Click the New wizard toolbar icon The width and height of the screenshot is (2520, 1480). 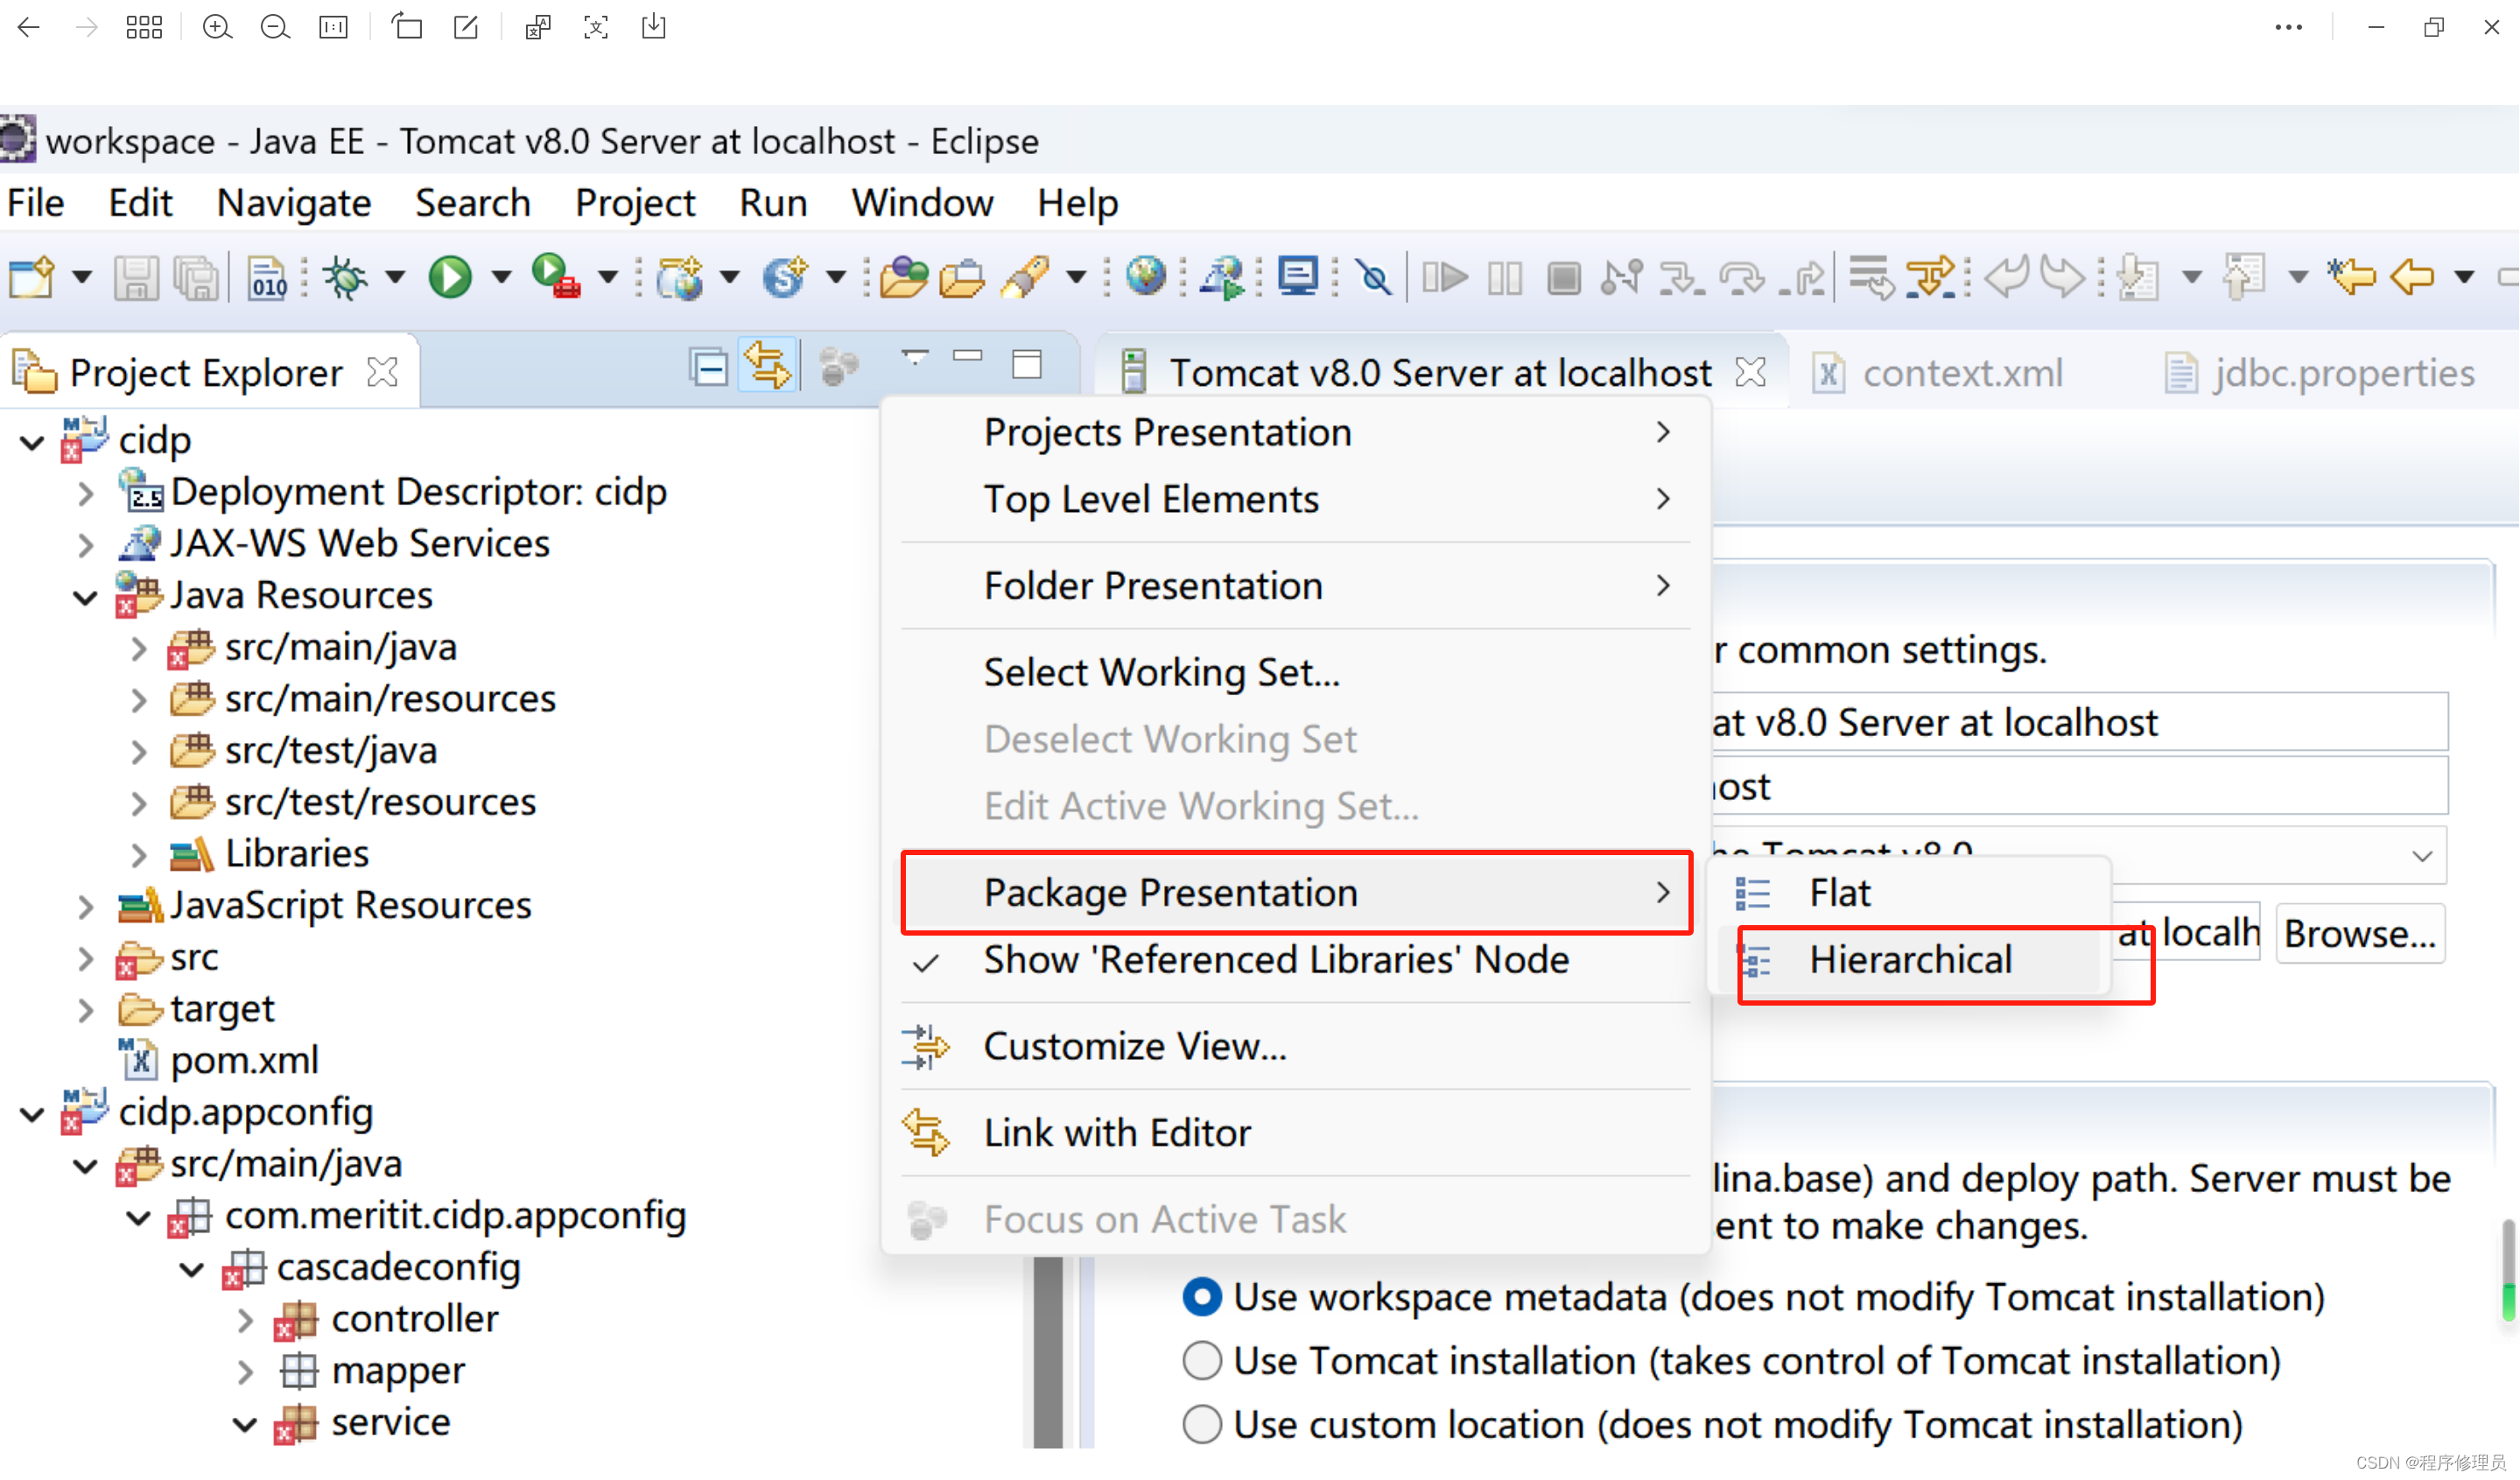pyautogui.click(x=32, y=278)
